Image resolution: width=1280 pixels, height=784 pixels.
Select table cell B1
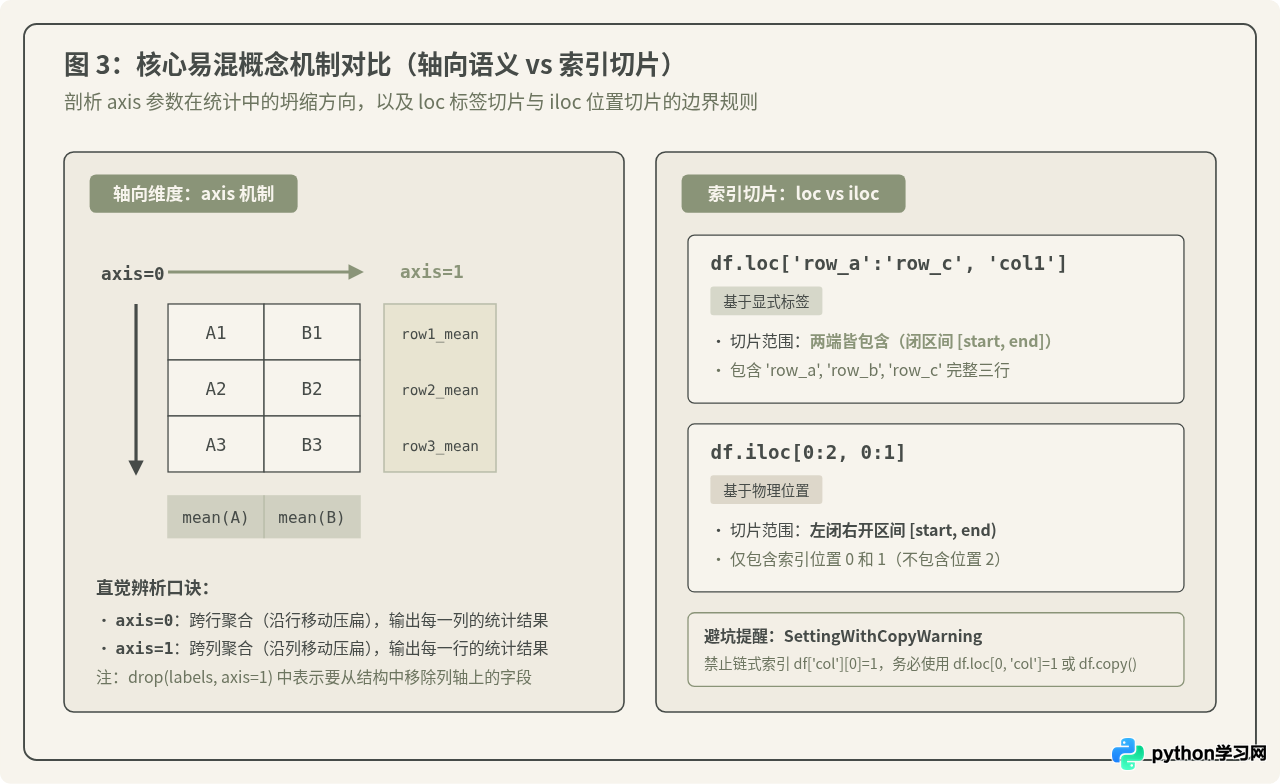click(312, 332)
